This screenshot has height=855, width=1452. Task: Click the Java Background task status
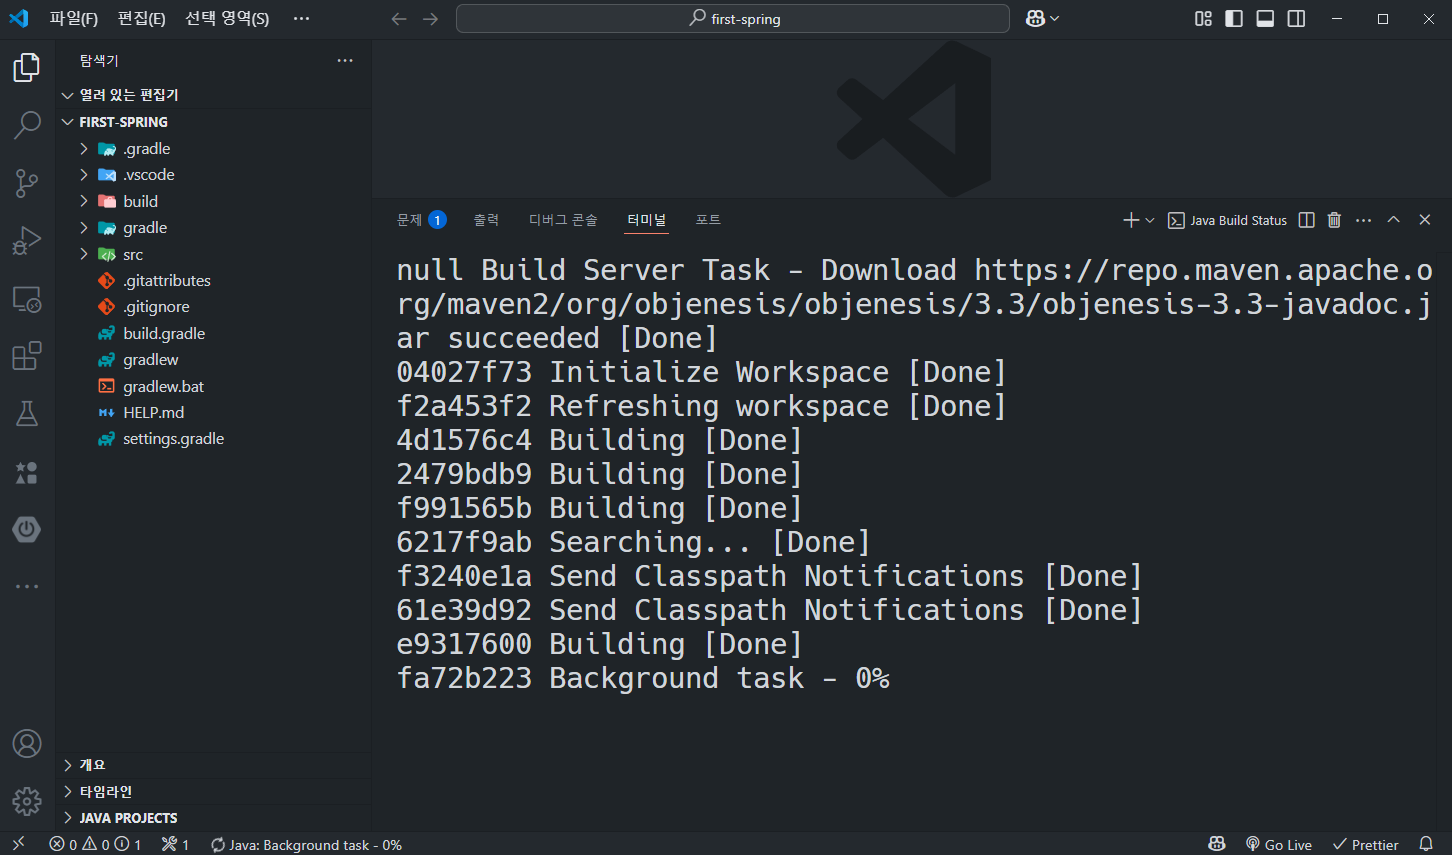click(x=306, y=845)
